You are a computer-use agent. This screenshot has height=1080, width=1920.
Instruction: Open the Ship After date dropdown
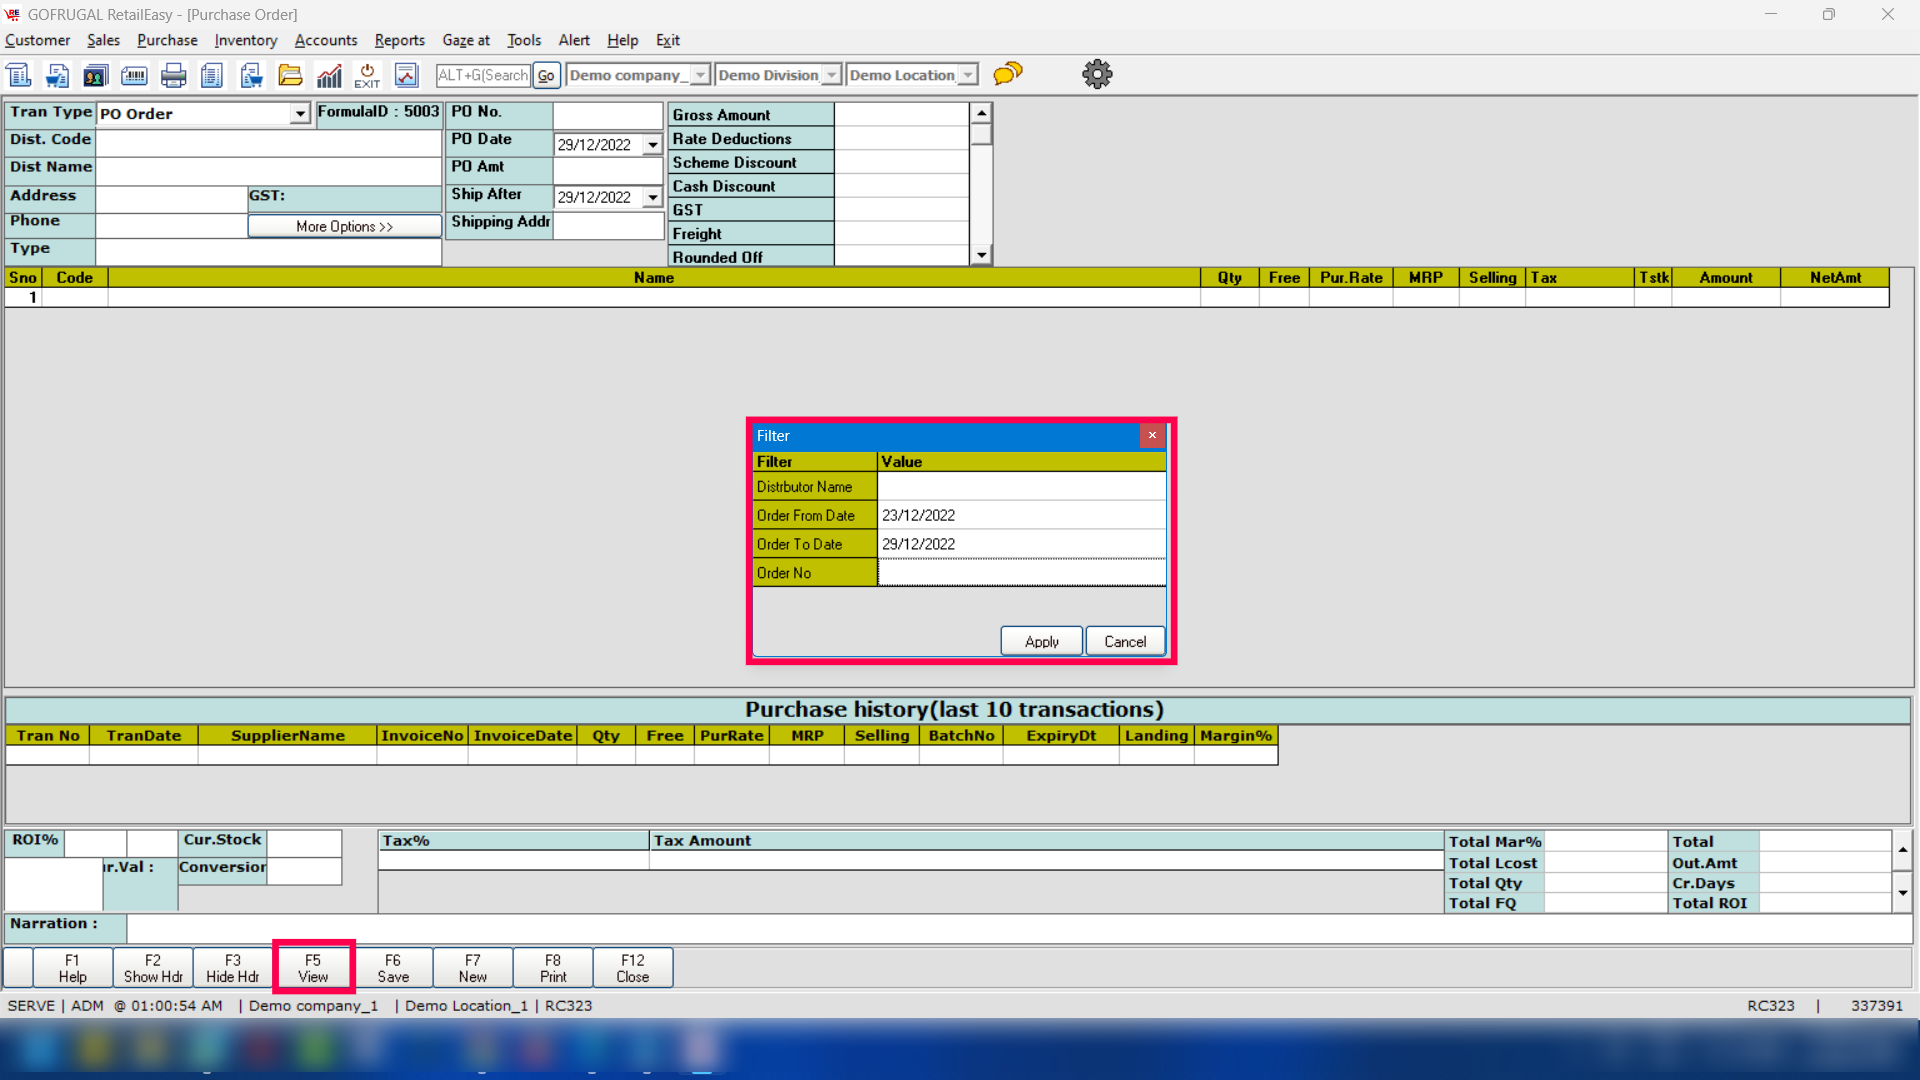[x=653, y=198]
